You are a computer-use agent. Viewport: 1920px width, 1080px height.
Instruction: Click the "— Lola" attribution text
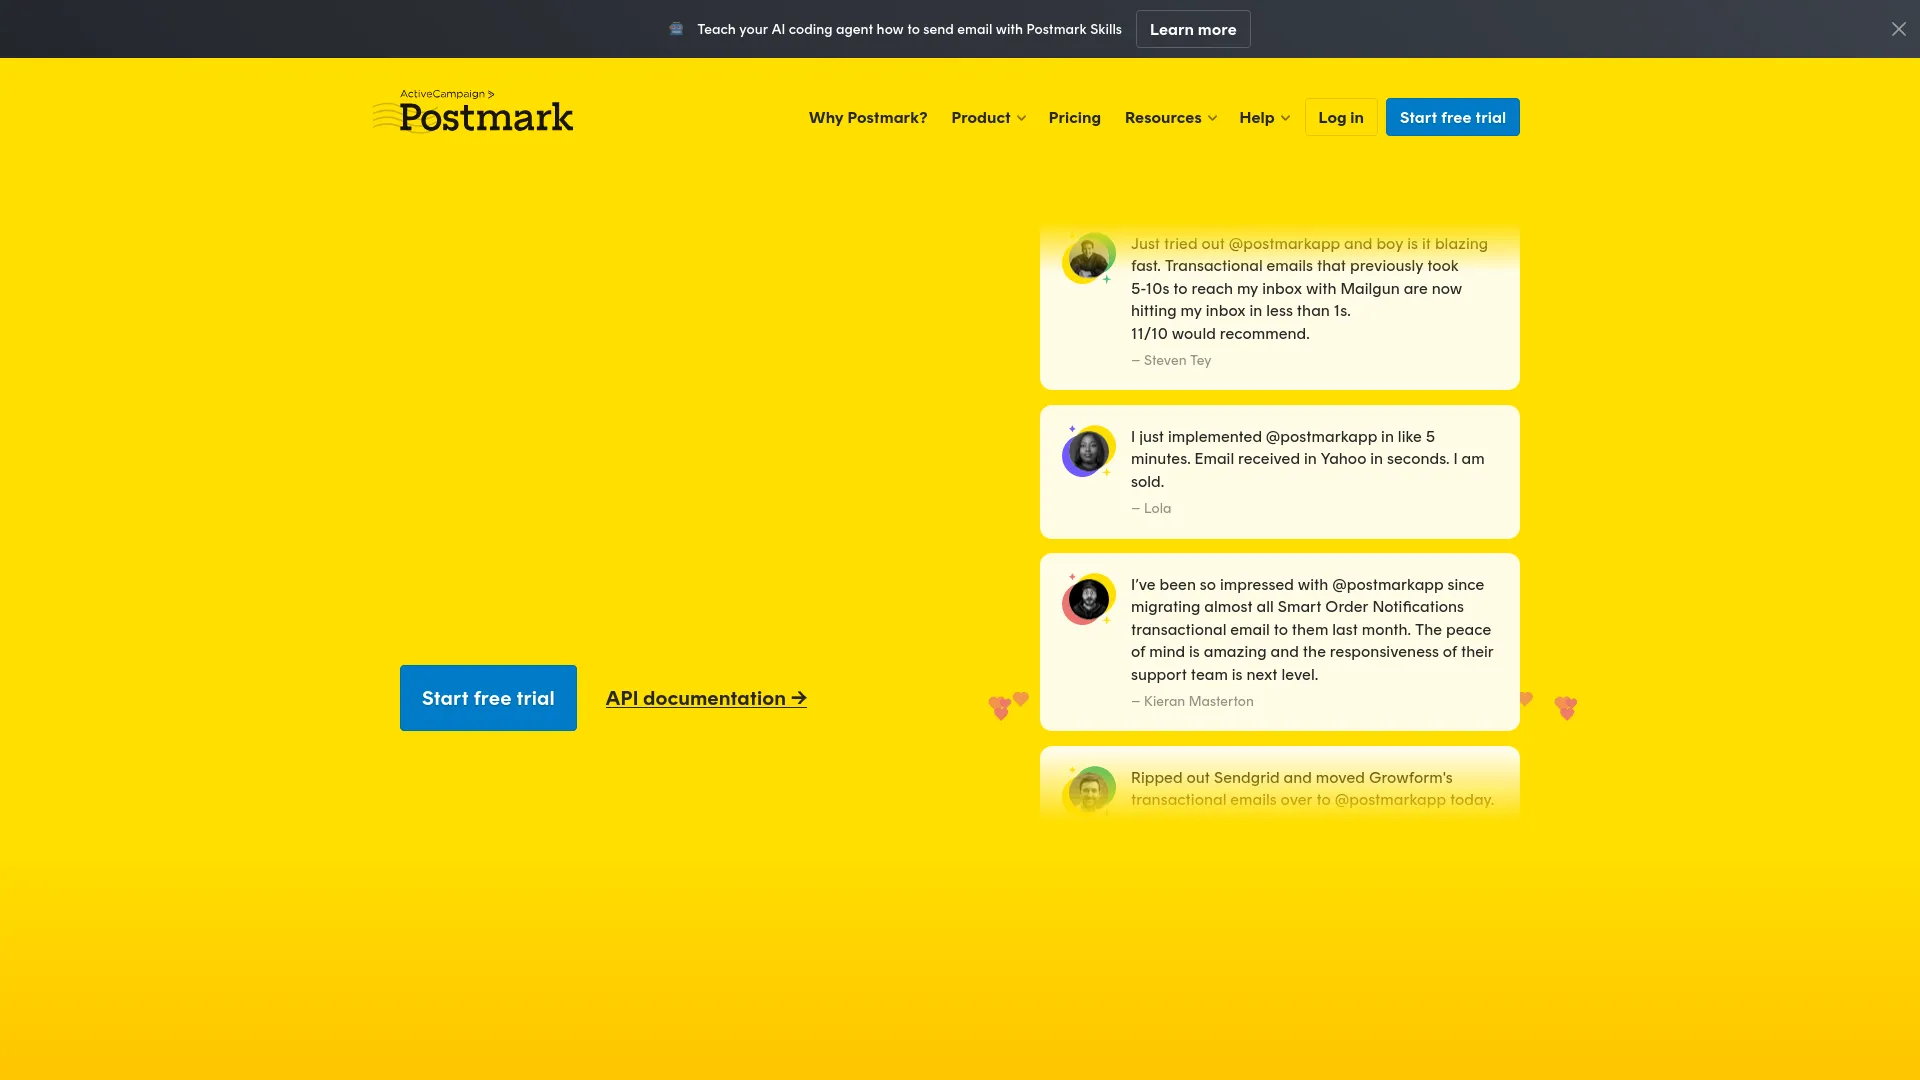[1151, 508]
